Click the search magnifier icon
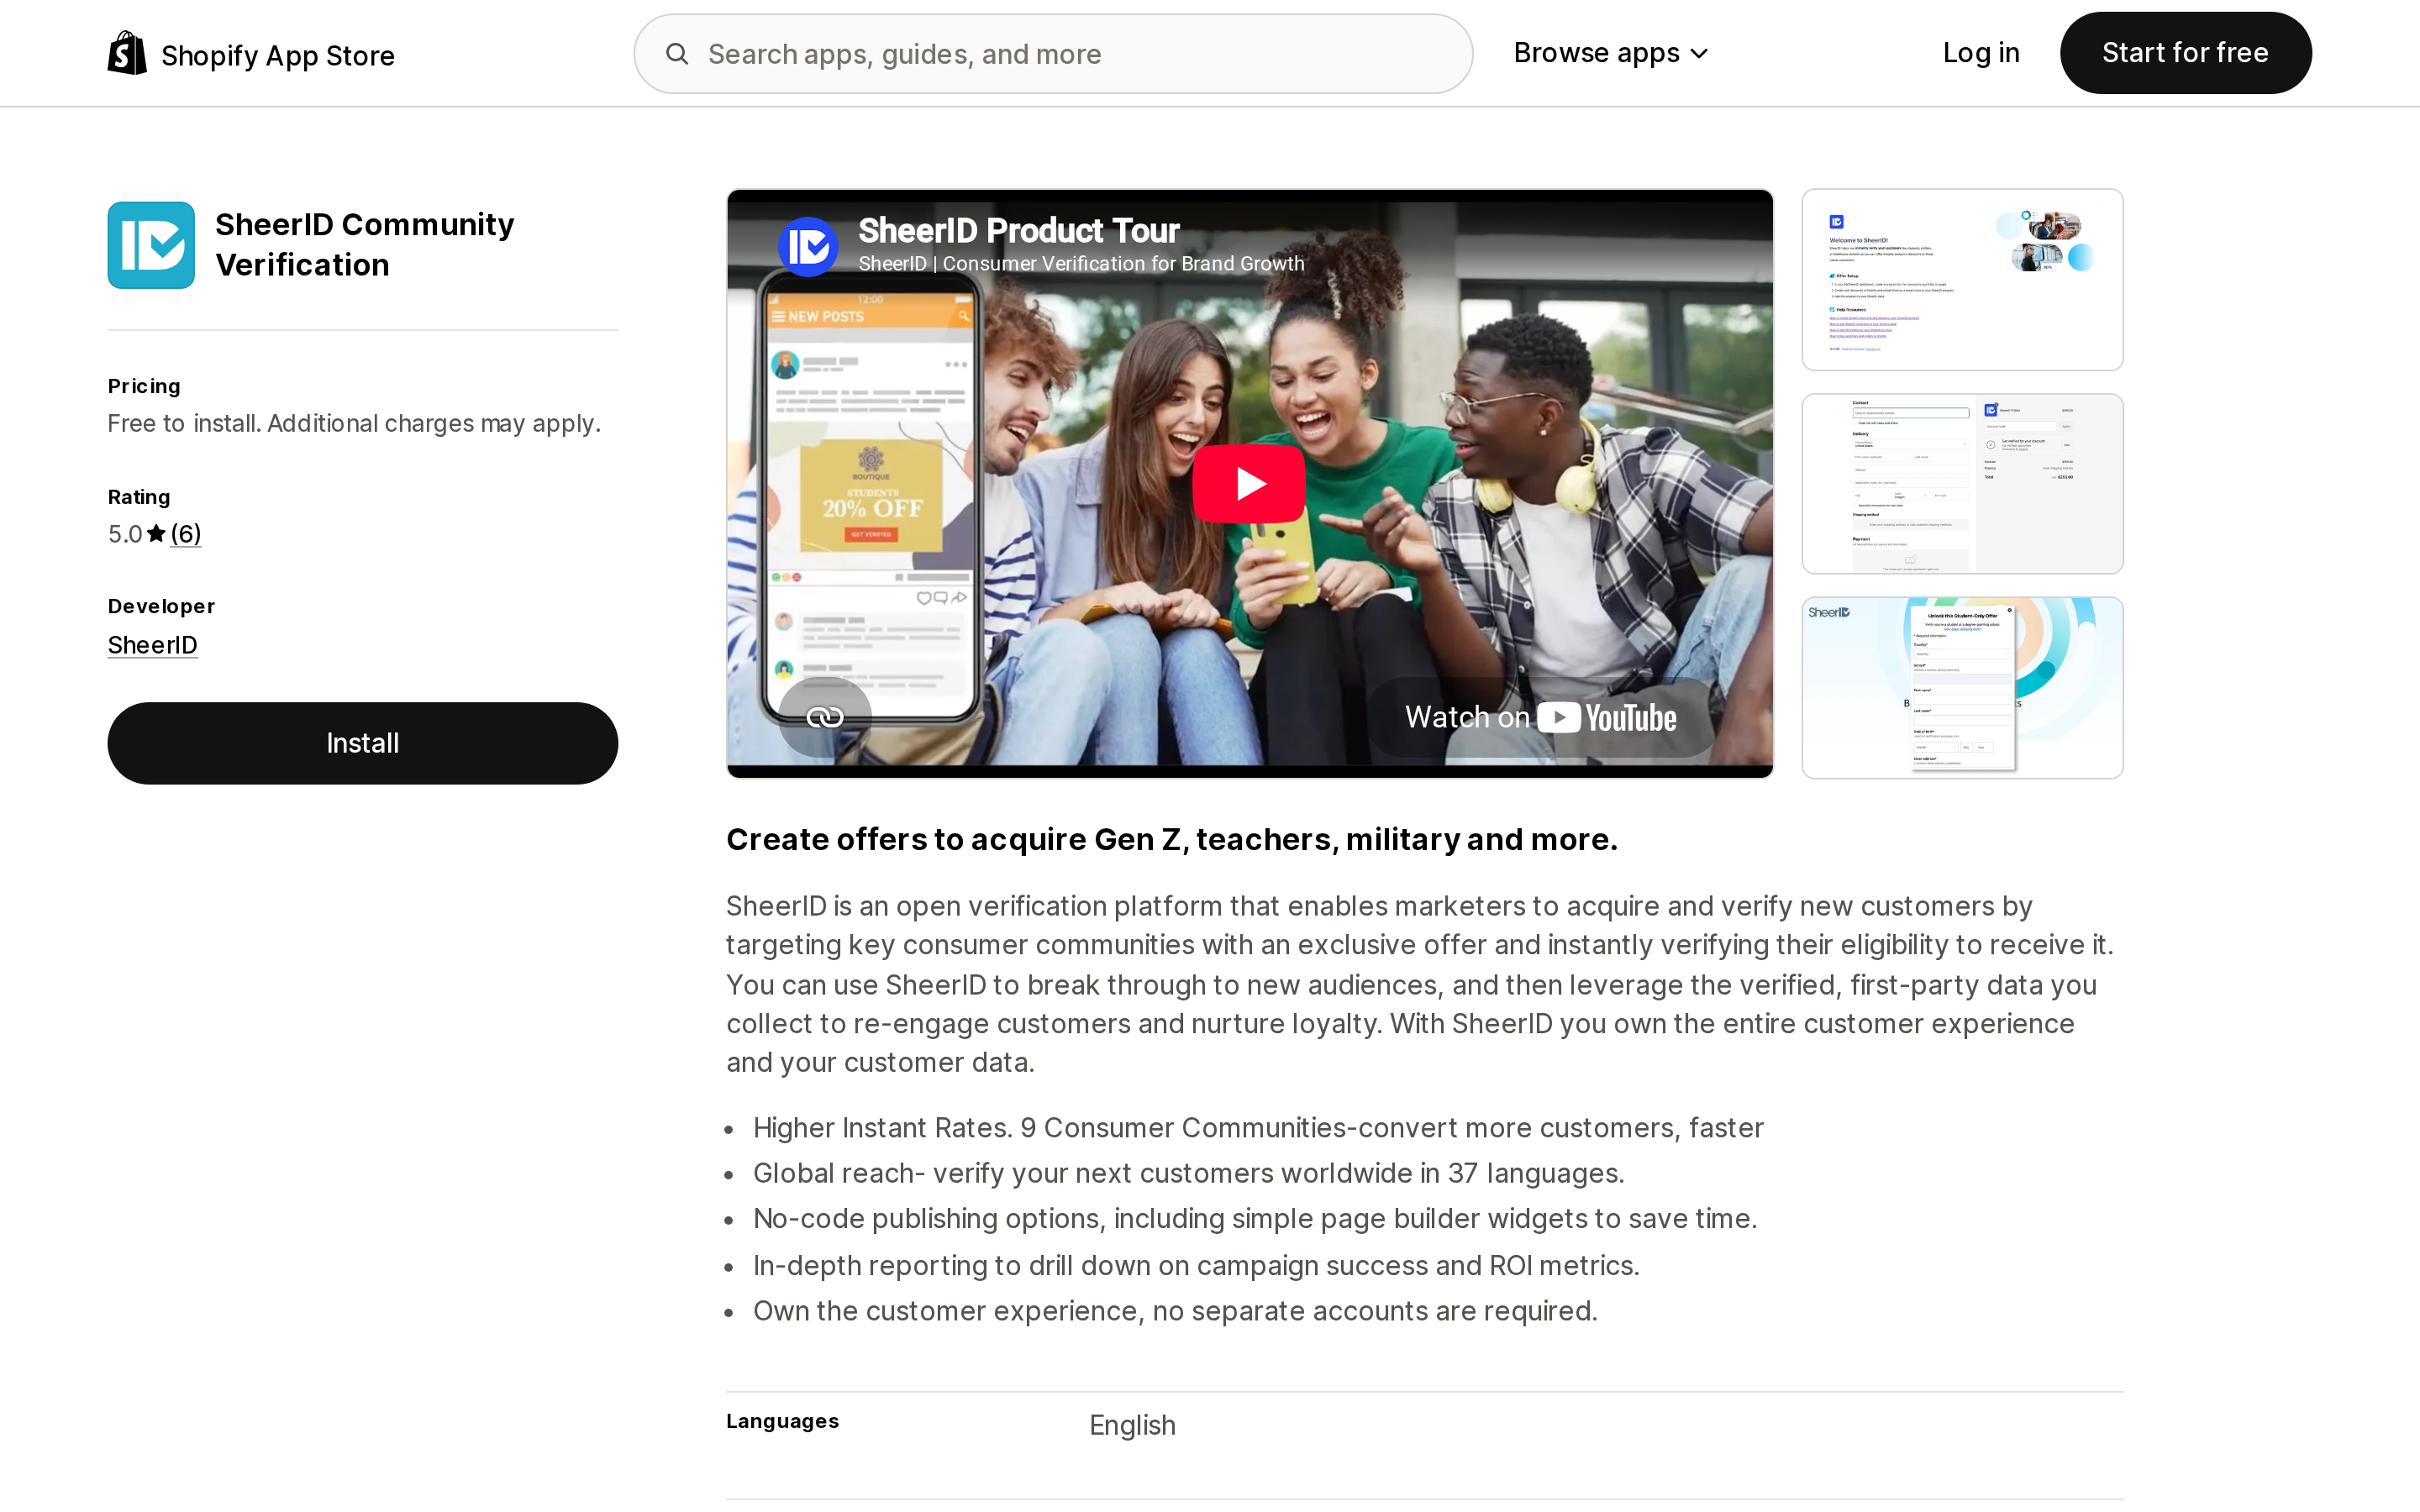Viewport: 2420px width, 1512px height. pyautogui.click(x=677, y=54)
